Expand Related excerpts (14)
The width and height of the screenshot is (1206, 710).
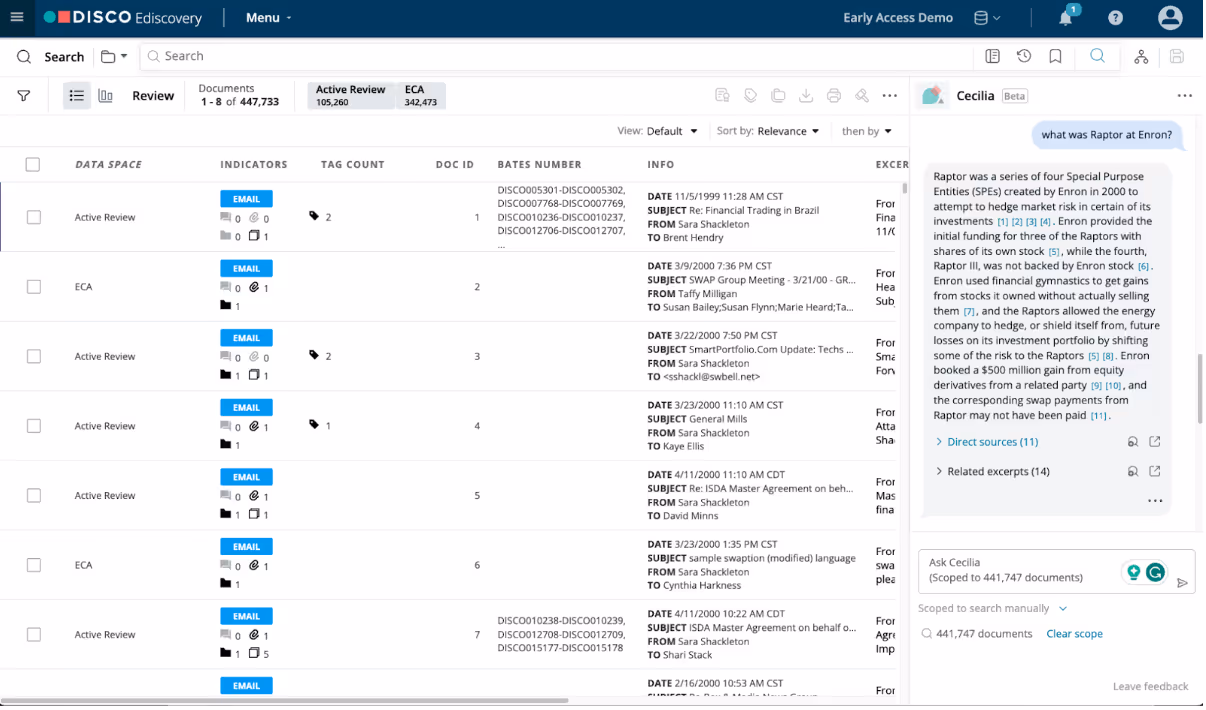[992, 471]
